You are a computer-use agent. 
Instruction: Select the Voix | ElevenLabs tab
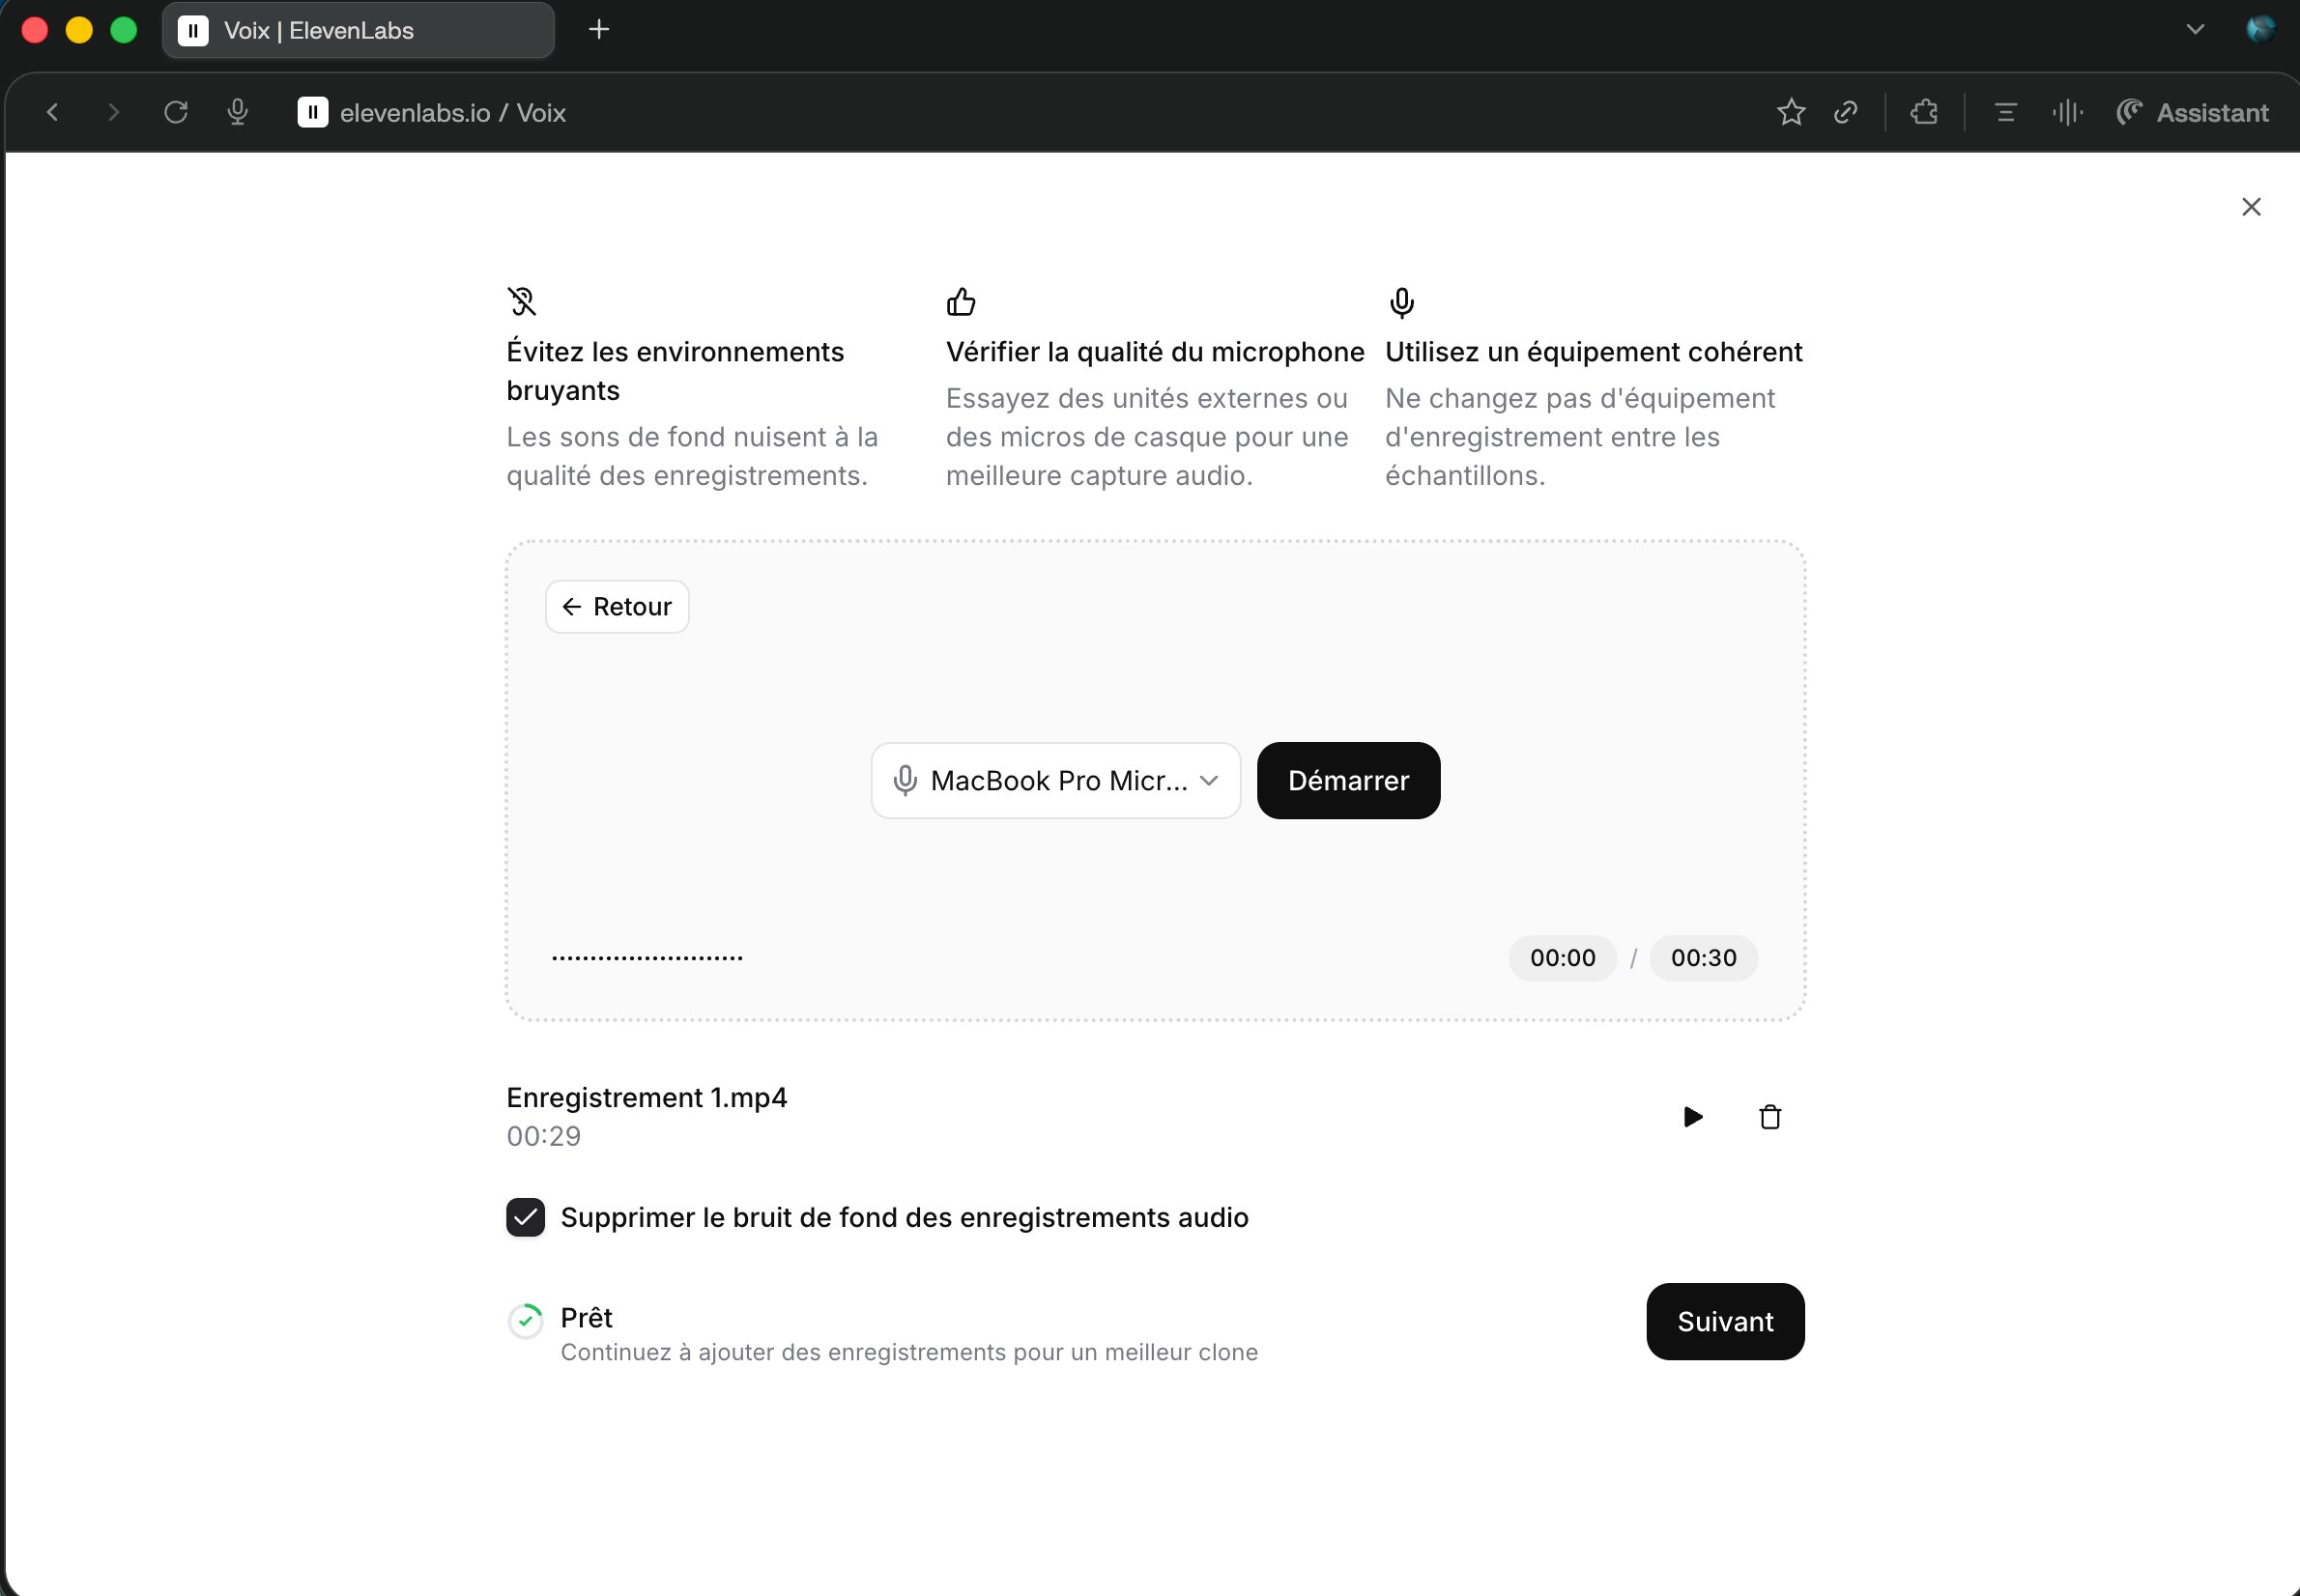(x=358, y=31)
